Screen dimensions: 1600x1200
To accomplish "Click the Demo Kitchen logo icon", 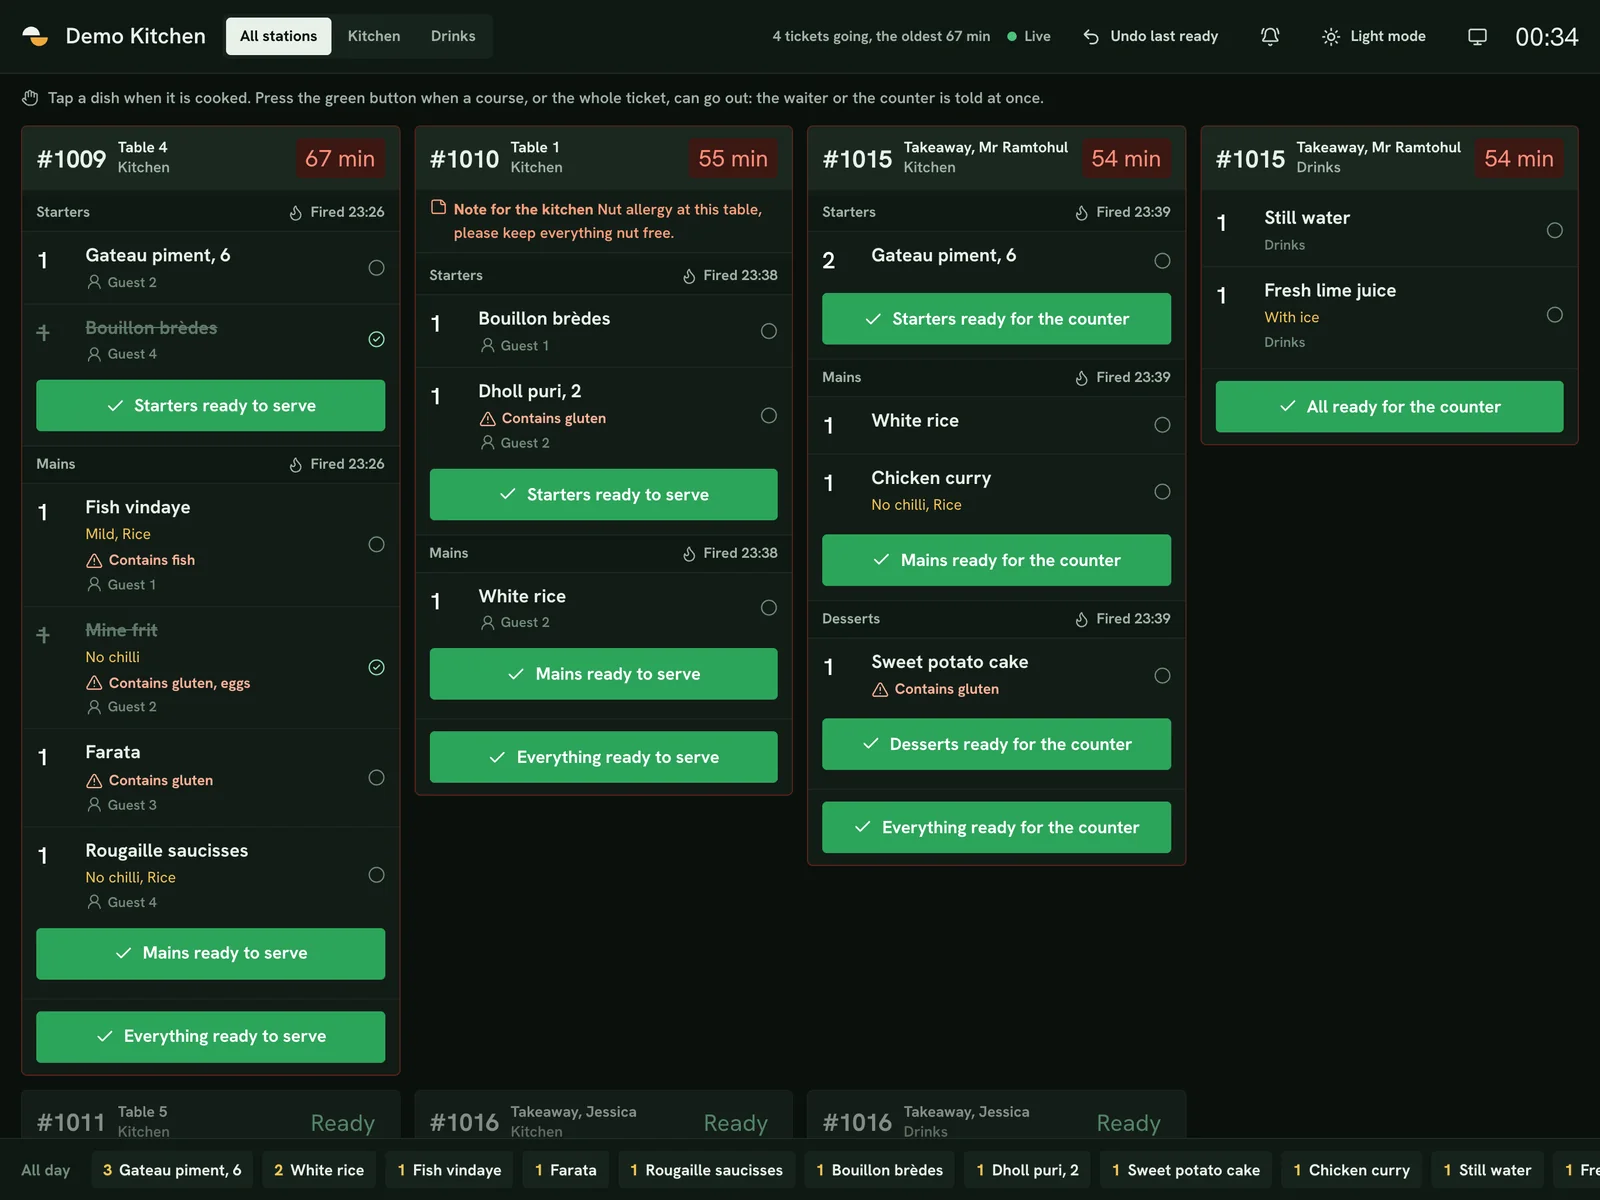I will [35, 37].
